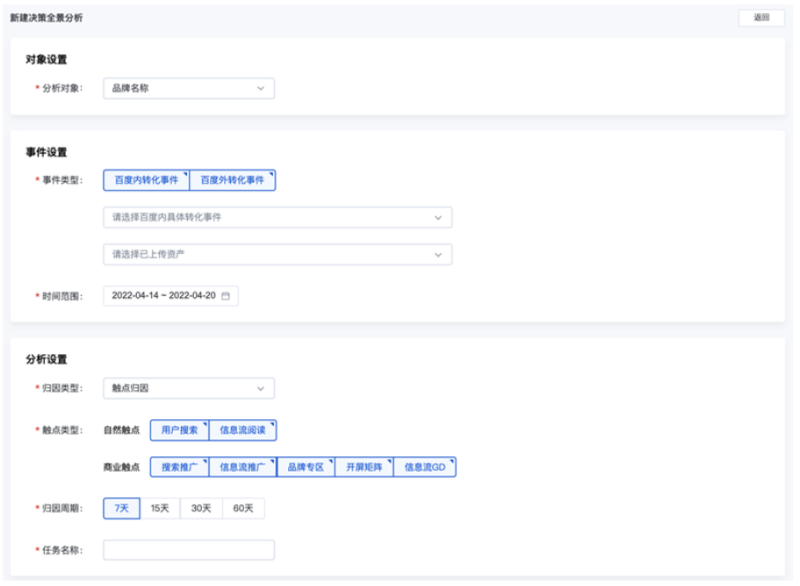800x586 pixels.
Task: Toggle 品牌专区 commercial touchpoint
Action: [x=305, y=467]
